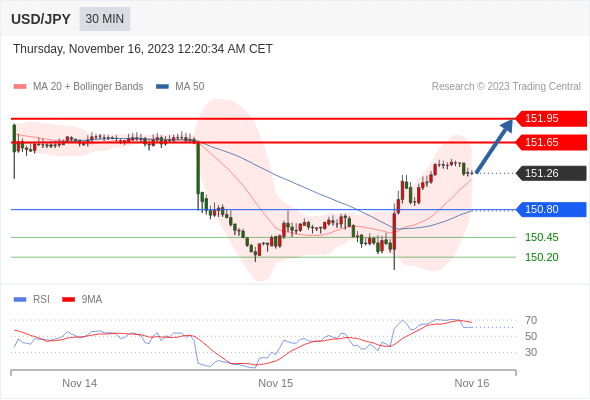
Task: Toggle the MA 20 + Bollinger Bands legend
Action: (x=88, y=87)
